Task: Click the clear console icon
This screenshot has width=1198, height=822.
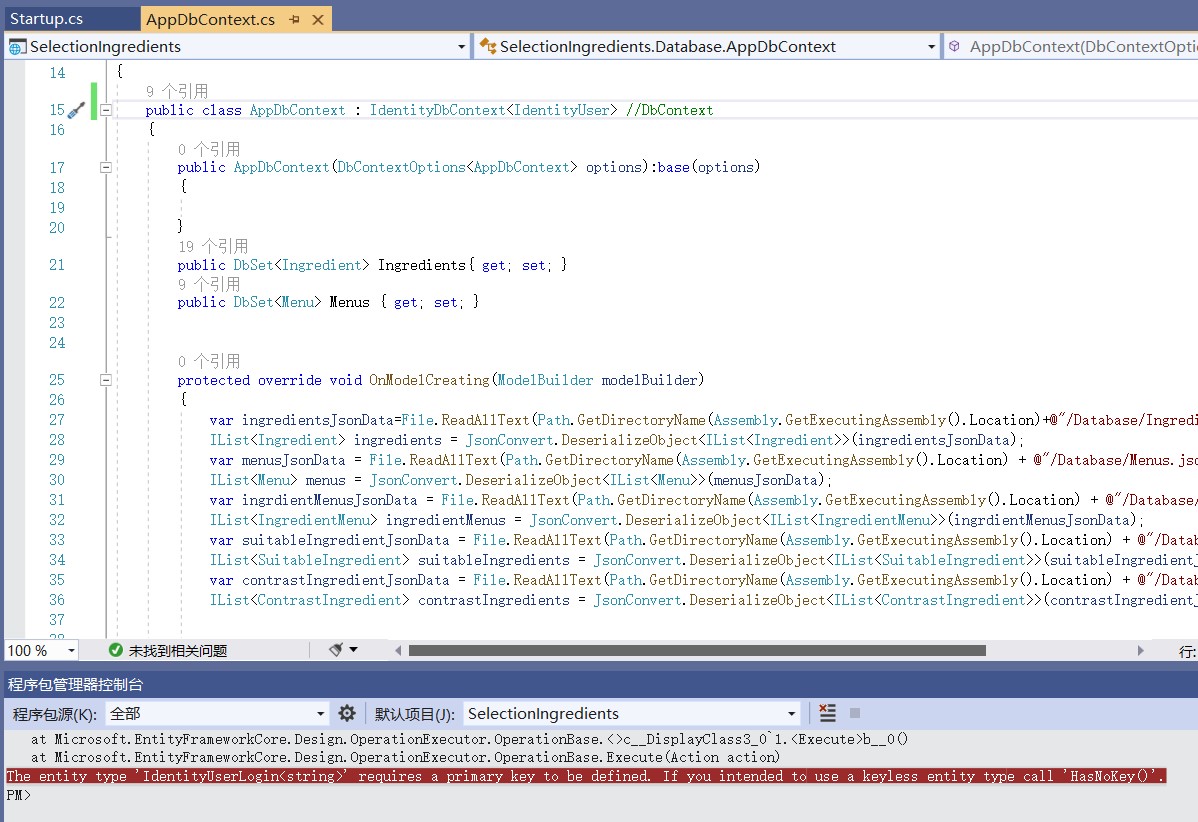Action: [827, 713]
